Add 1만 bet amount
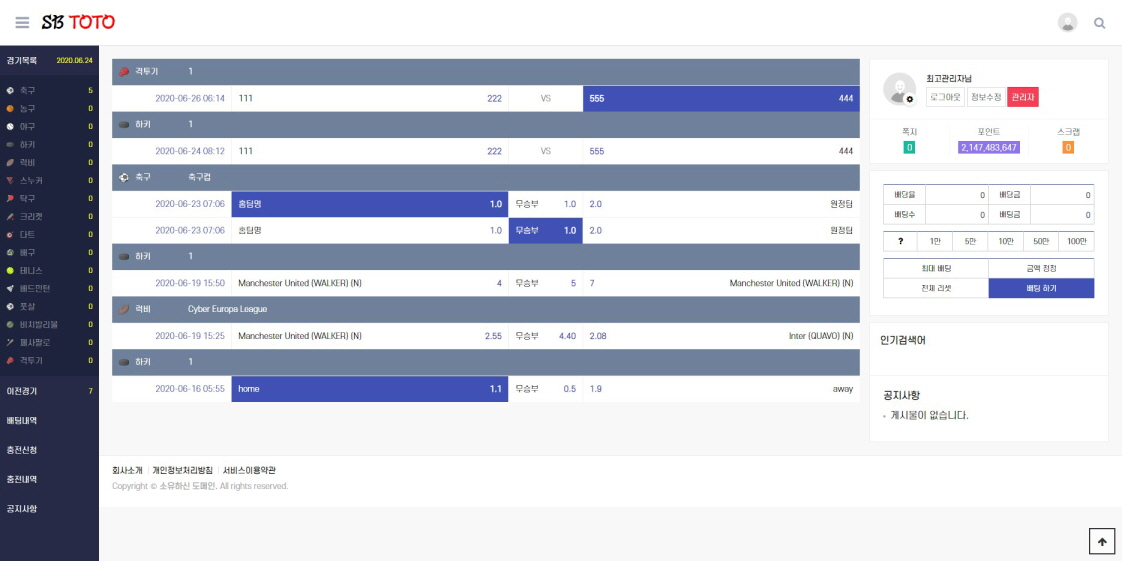The image size is (1122, 561). (935, 242)
